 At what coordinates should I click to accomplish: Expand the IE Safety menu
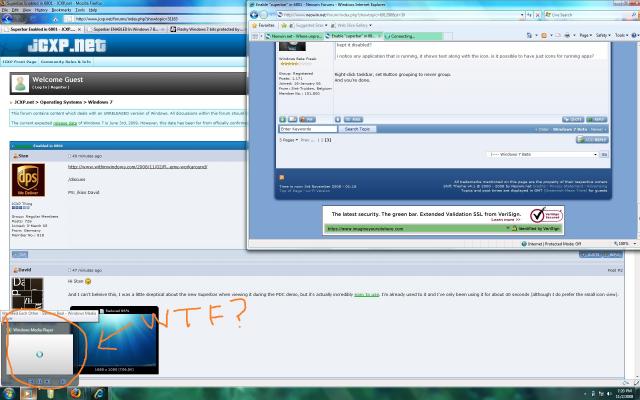point(603,36)
